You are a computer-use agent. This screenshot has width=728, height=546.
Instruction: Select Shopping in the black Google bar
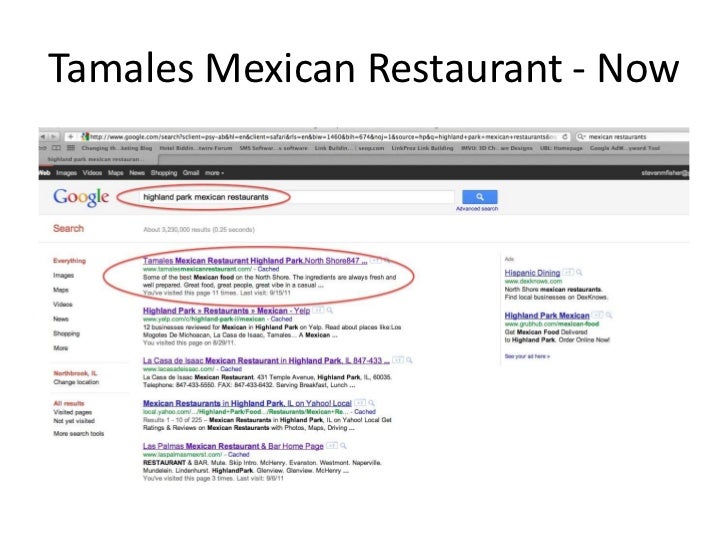pos(164,173)
